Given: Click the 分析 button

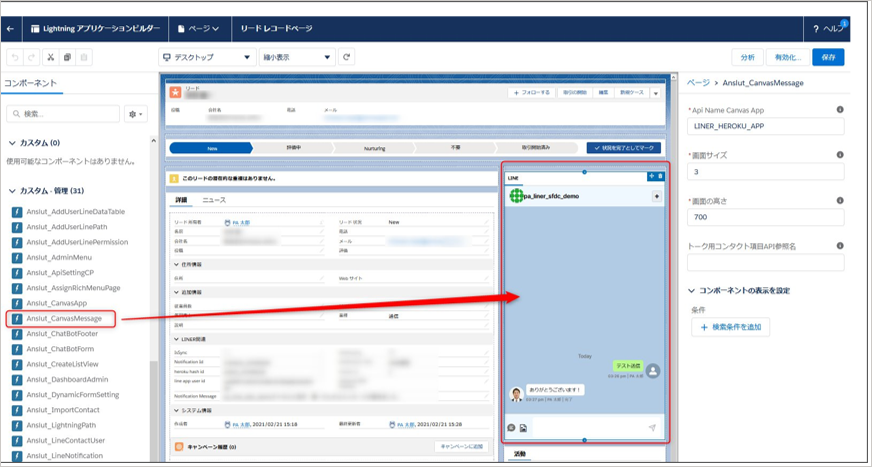Looking at the screenshot, I should pos(747,57).
